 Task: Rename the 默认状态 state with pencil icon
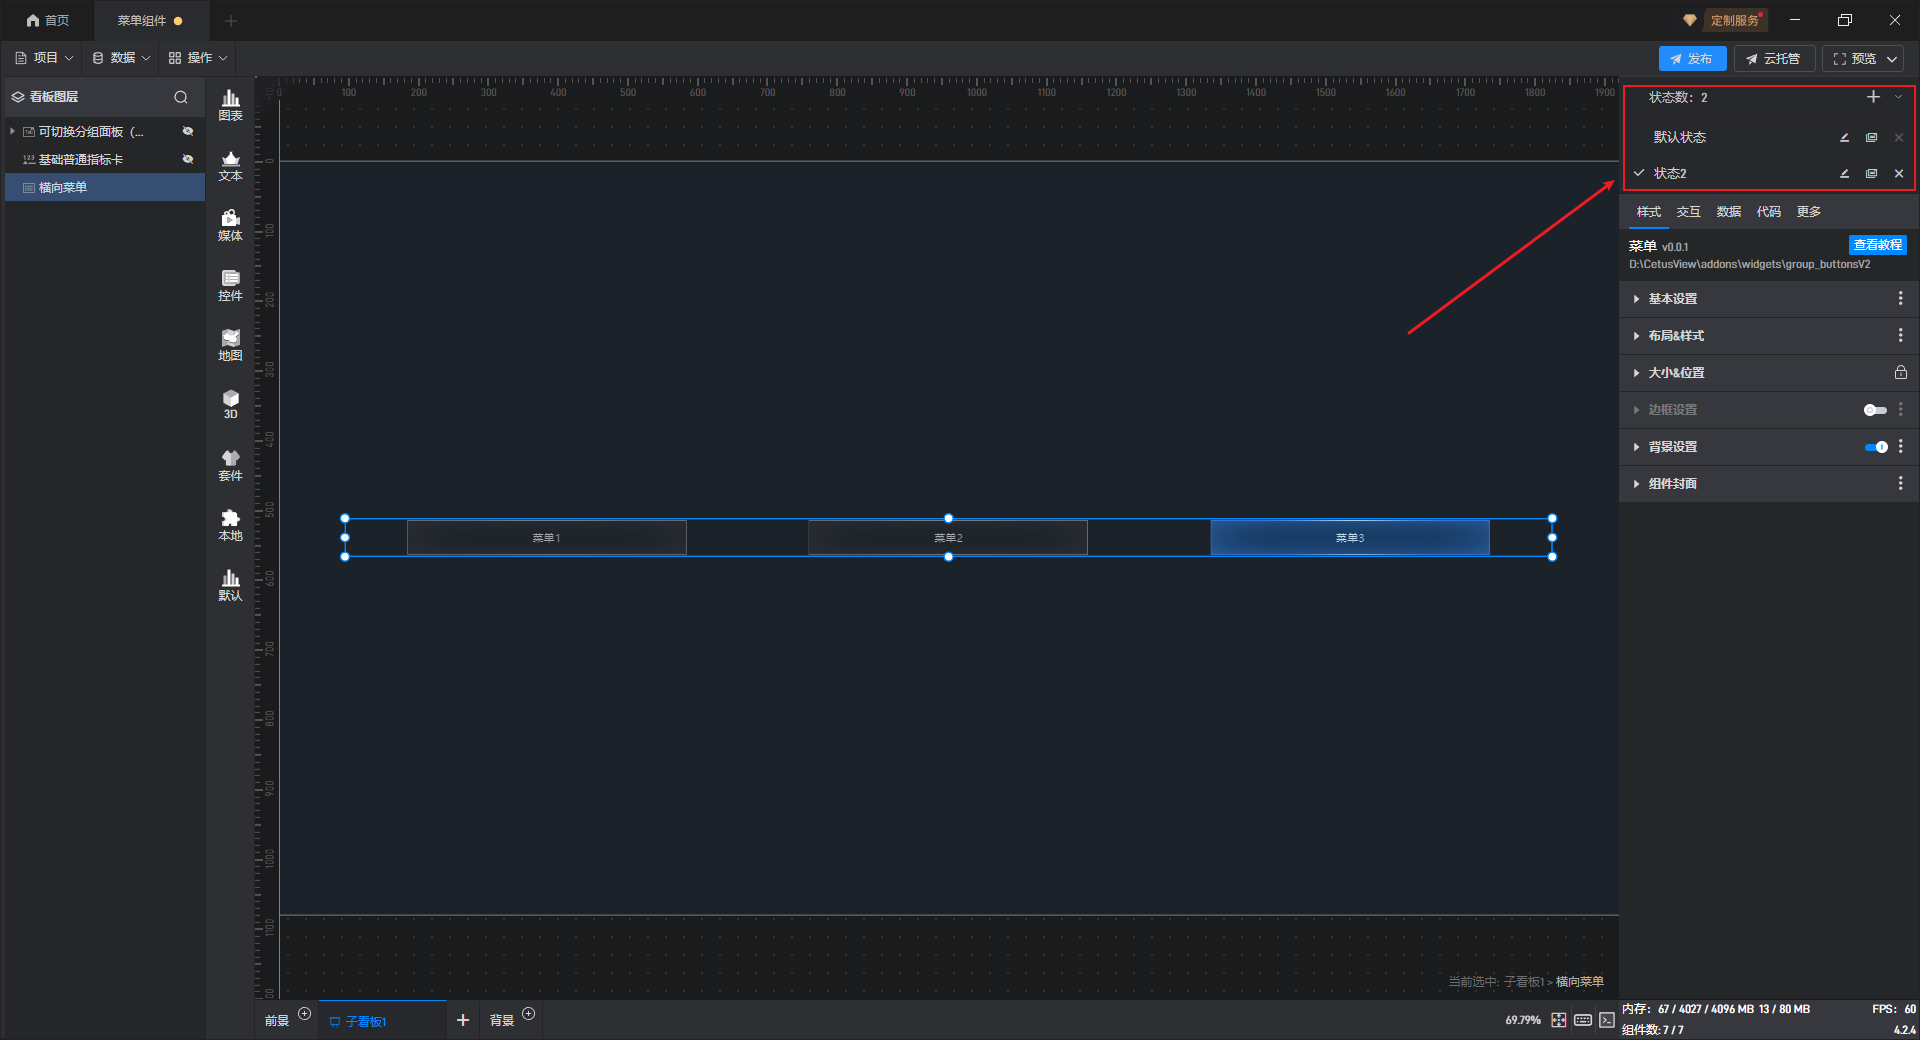[1844, 138]
